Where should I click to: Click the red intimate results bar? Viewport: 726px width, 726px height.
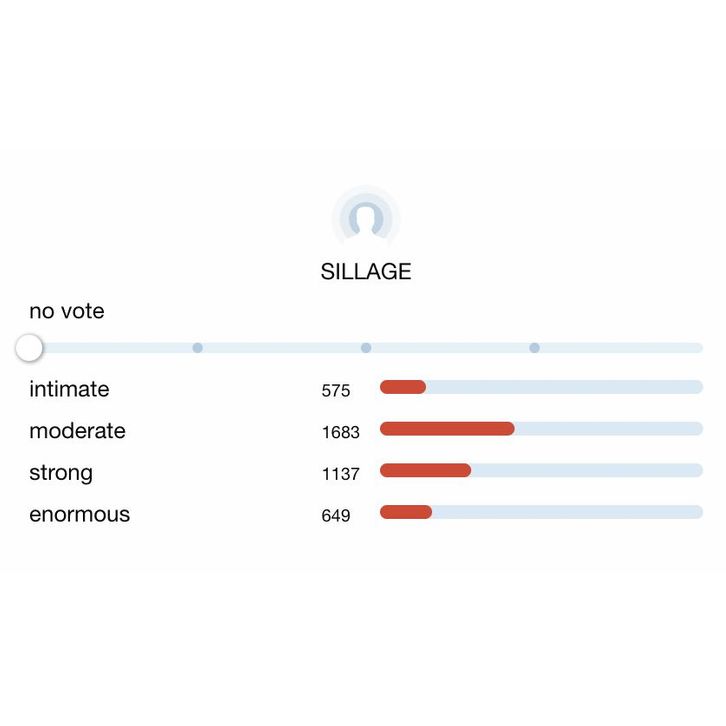403,387
